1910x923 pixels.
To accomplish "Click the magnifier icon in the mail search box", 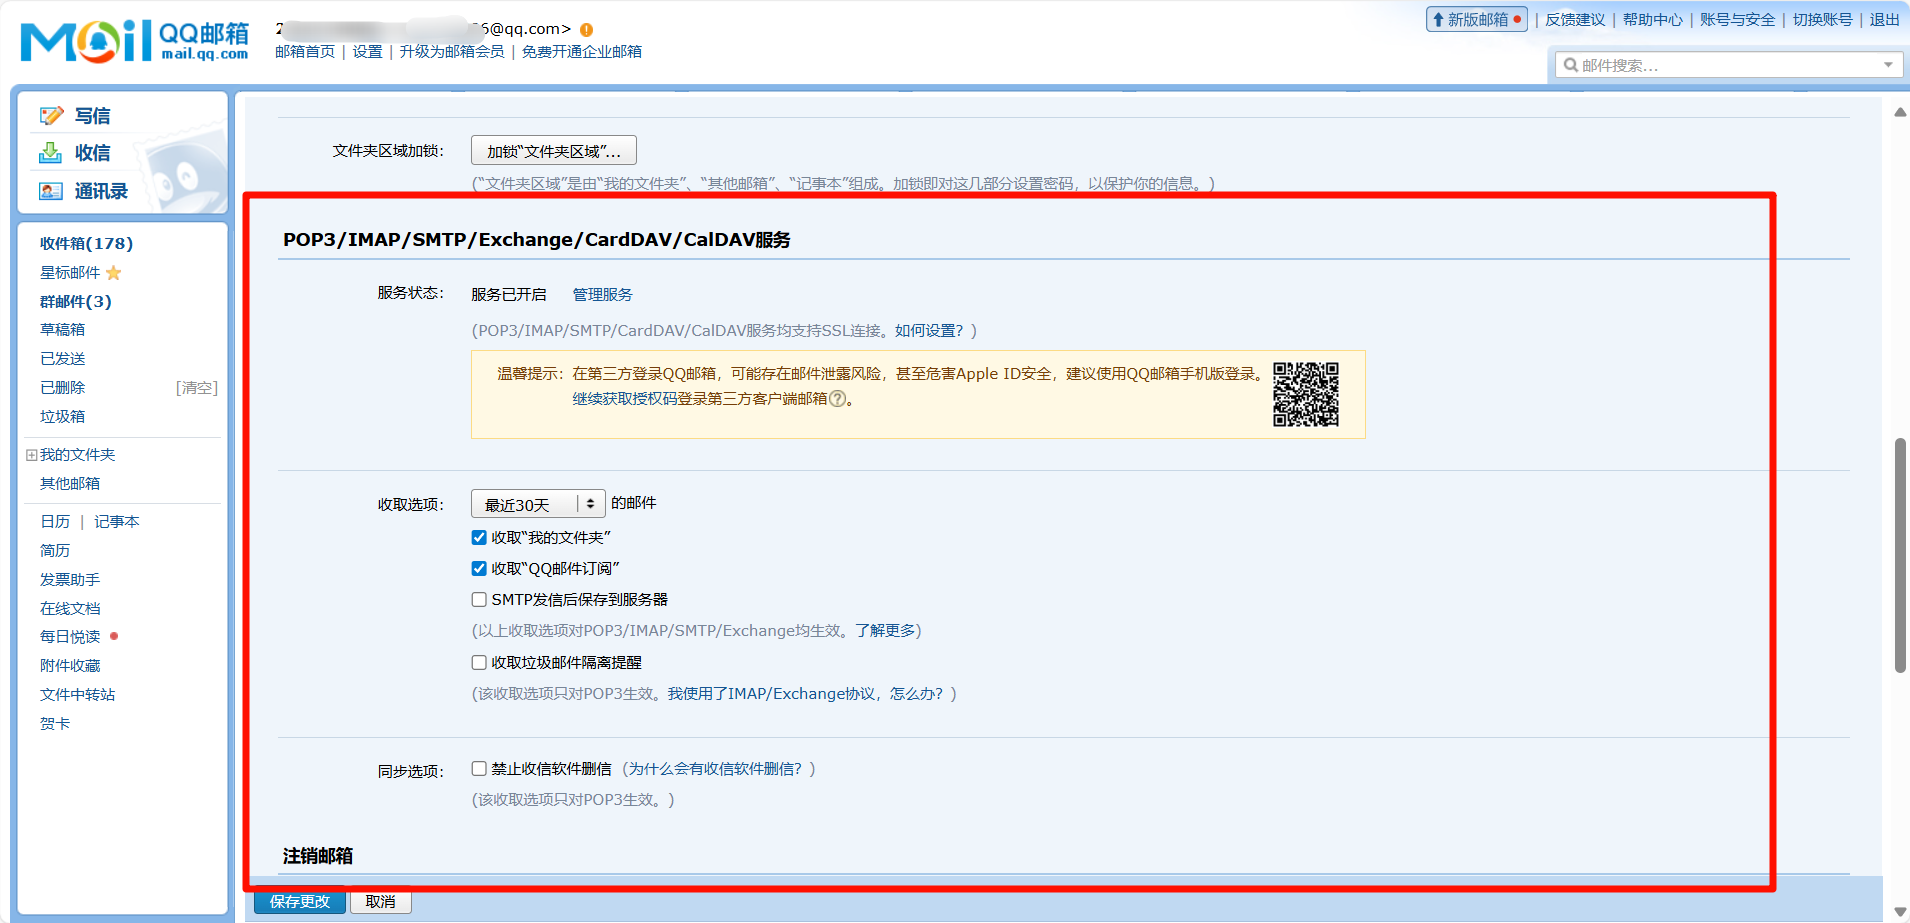I will (x=1572, y=65).
